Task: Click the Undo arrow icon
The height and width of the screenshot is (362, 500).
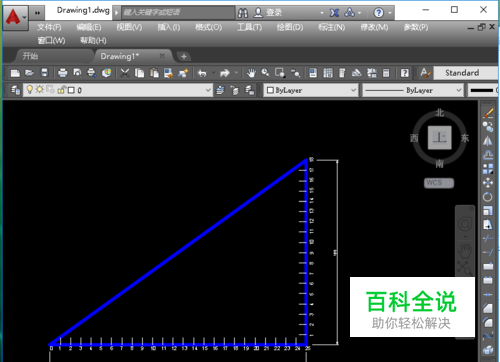Action: pos(202,73)
